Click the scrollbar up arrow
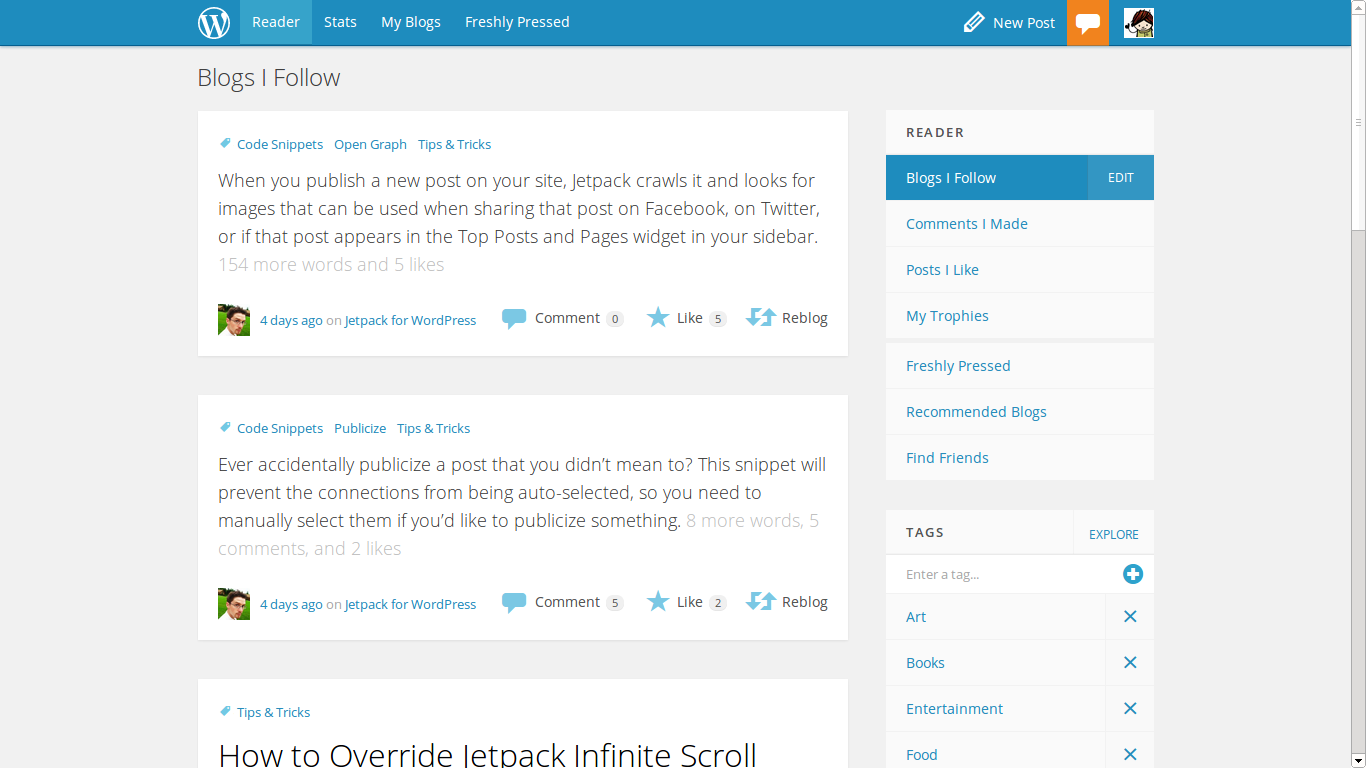The image size is (1366, 768). tap(1358, 8)
